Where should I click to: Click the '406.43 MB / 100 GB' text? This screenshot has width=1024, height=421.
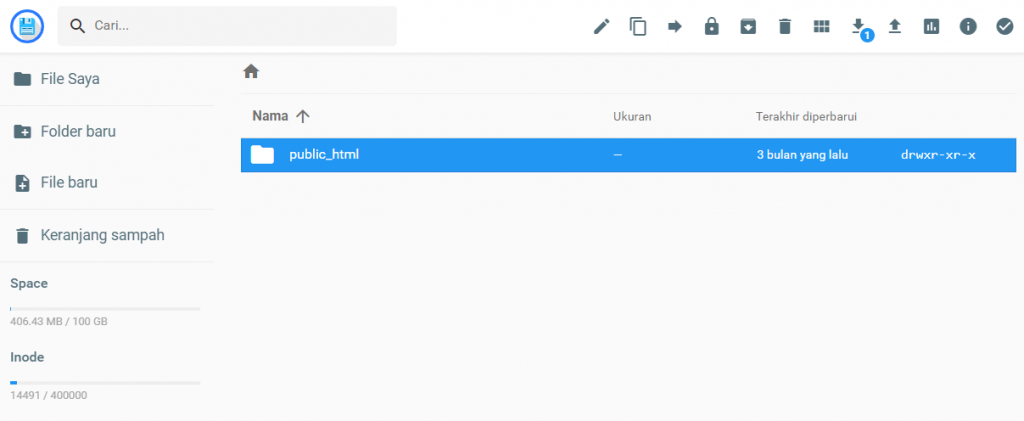[x=59, y=322]
